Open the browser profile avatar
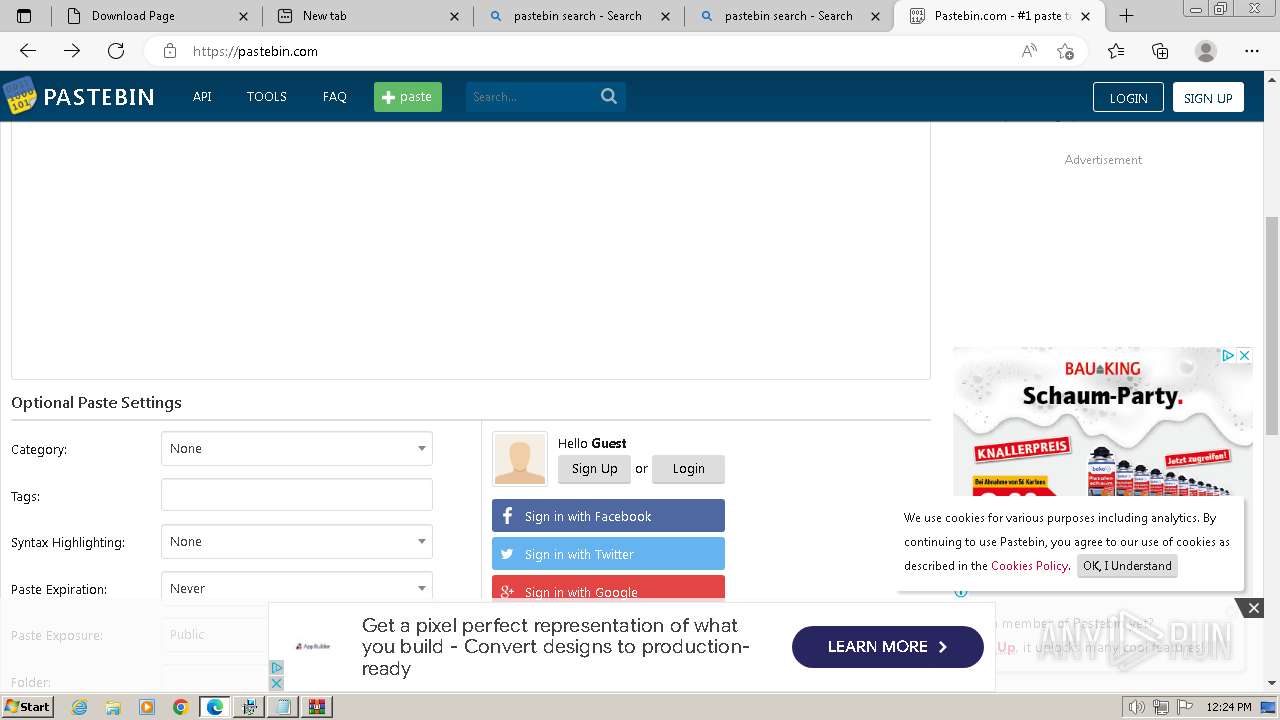Image resolution: width=1280 pixels, height=720 pixels. (1206, 51)
